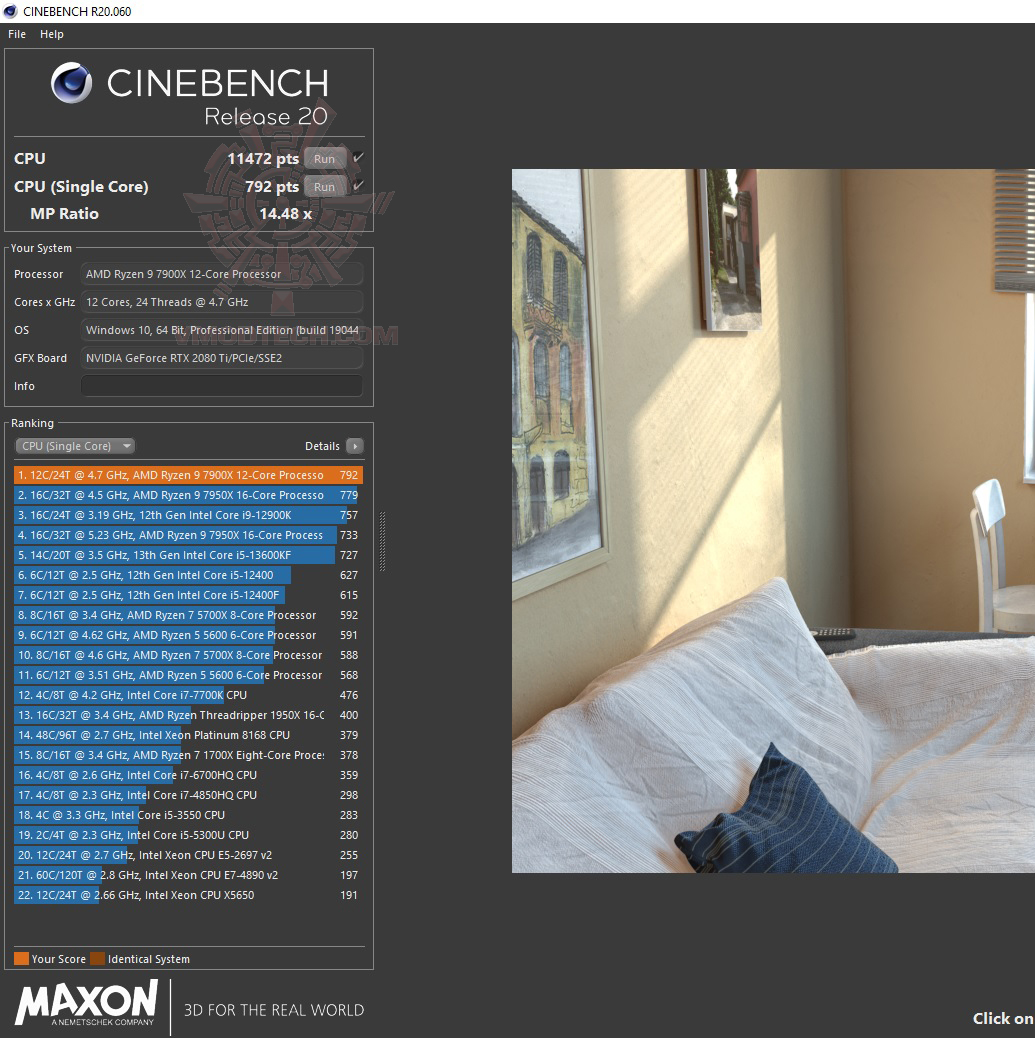Click the Cores x GHz field
Viewport: 1035px width, 1038px height.
pyautogui.click(x=222, y=302)
